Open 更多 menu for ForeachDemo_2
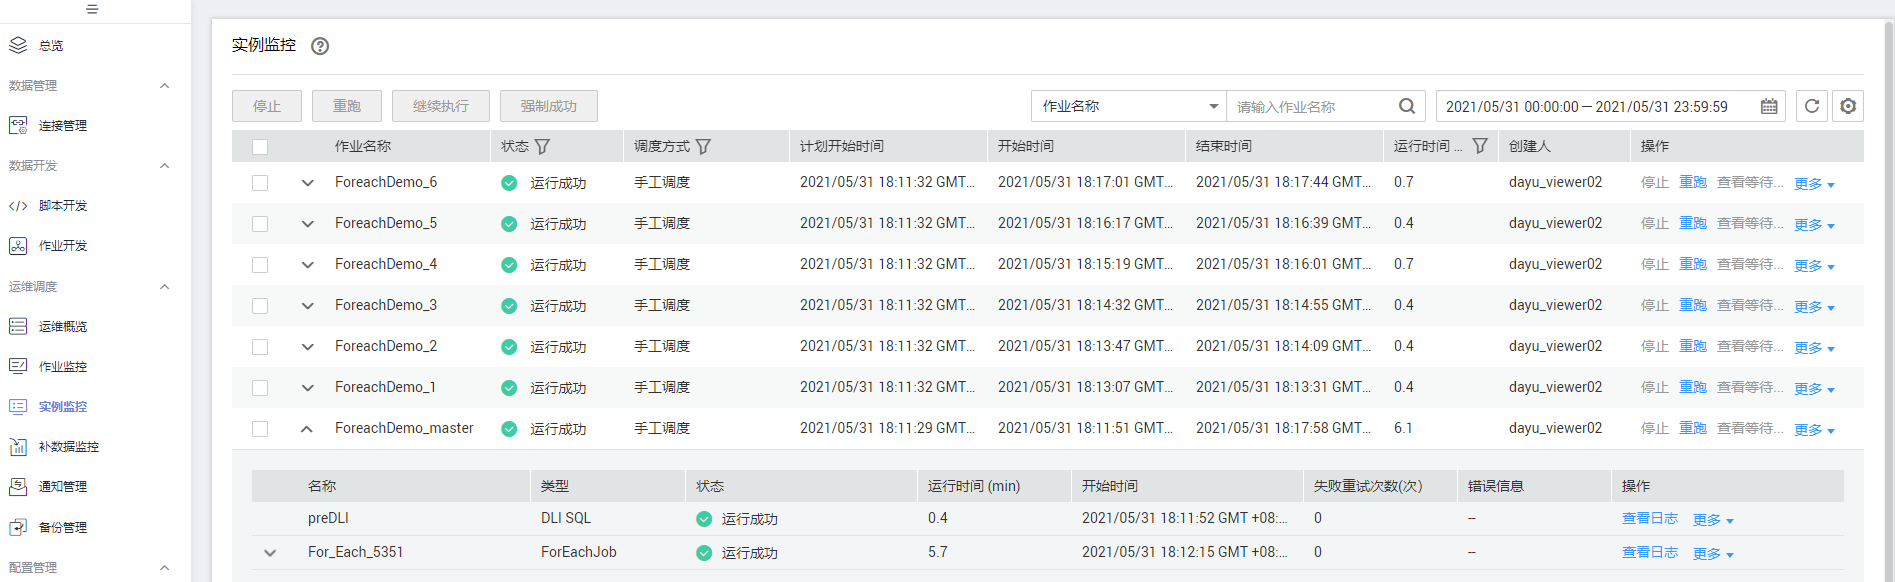Image resolution: width=1895 pixels, height=582 pixels. pos(1813,348)
